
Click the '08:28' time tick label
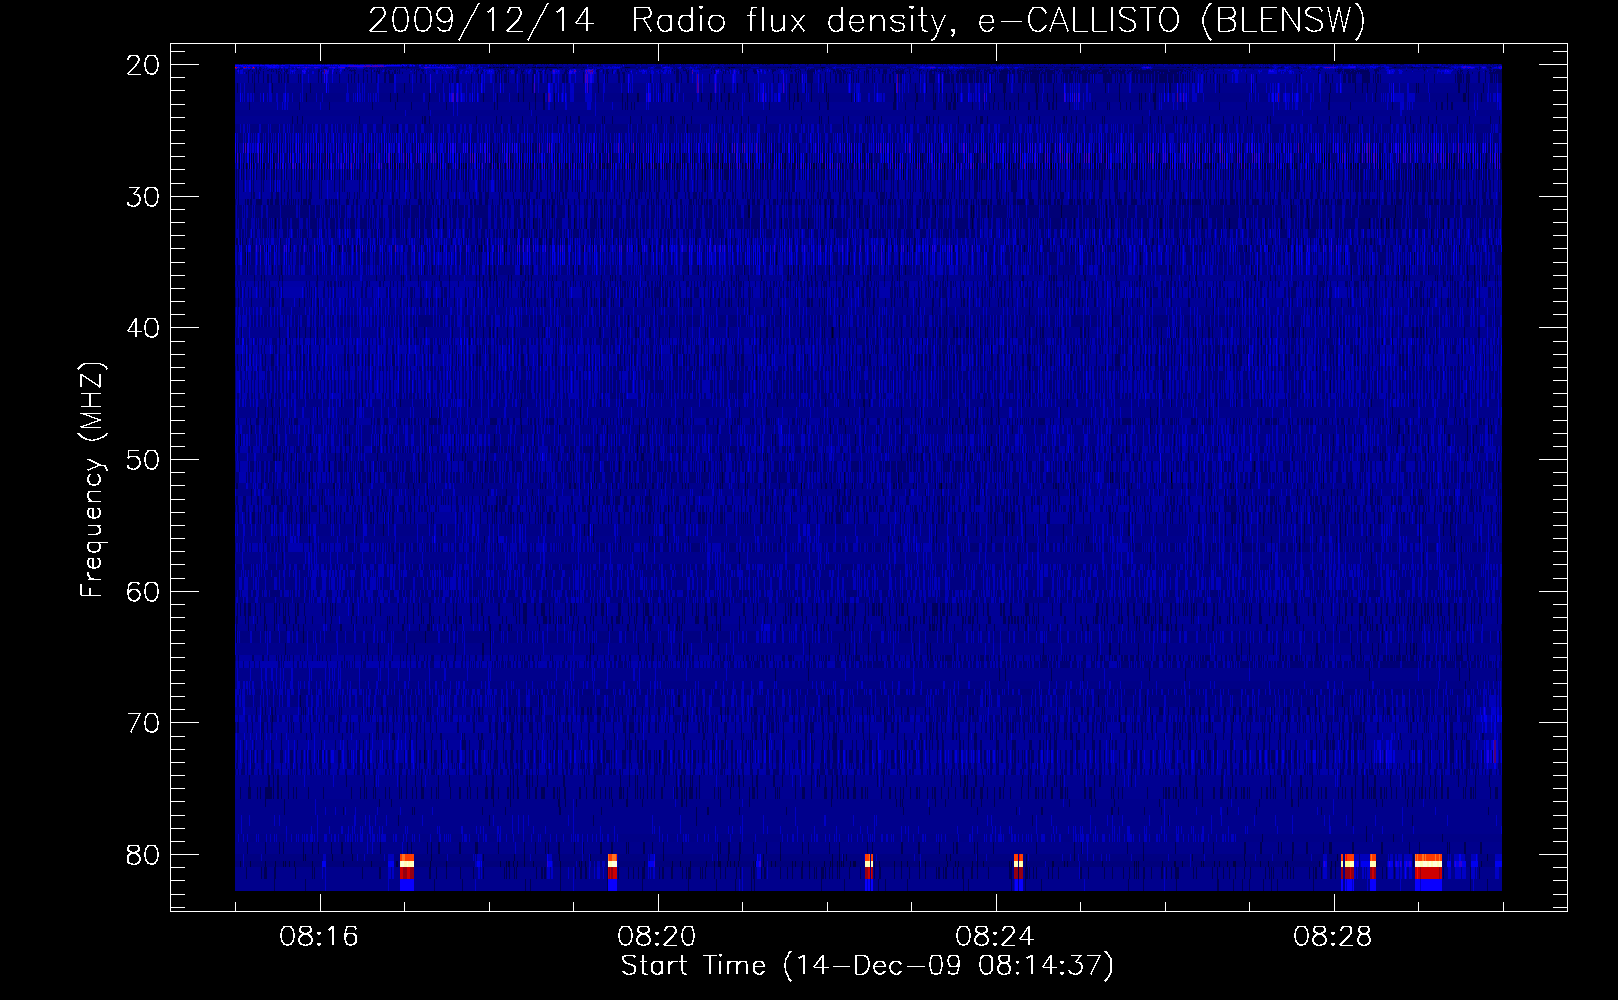click(1333, 937)
